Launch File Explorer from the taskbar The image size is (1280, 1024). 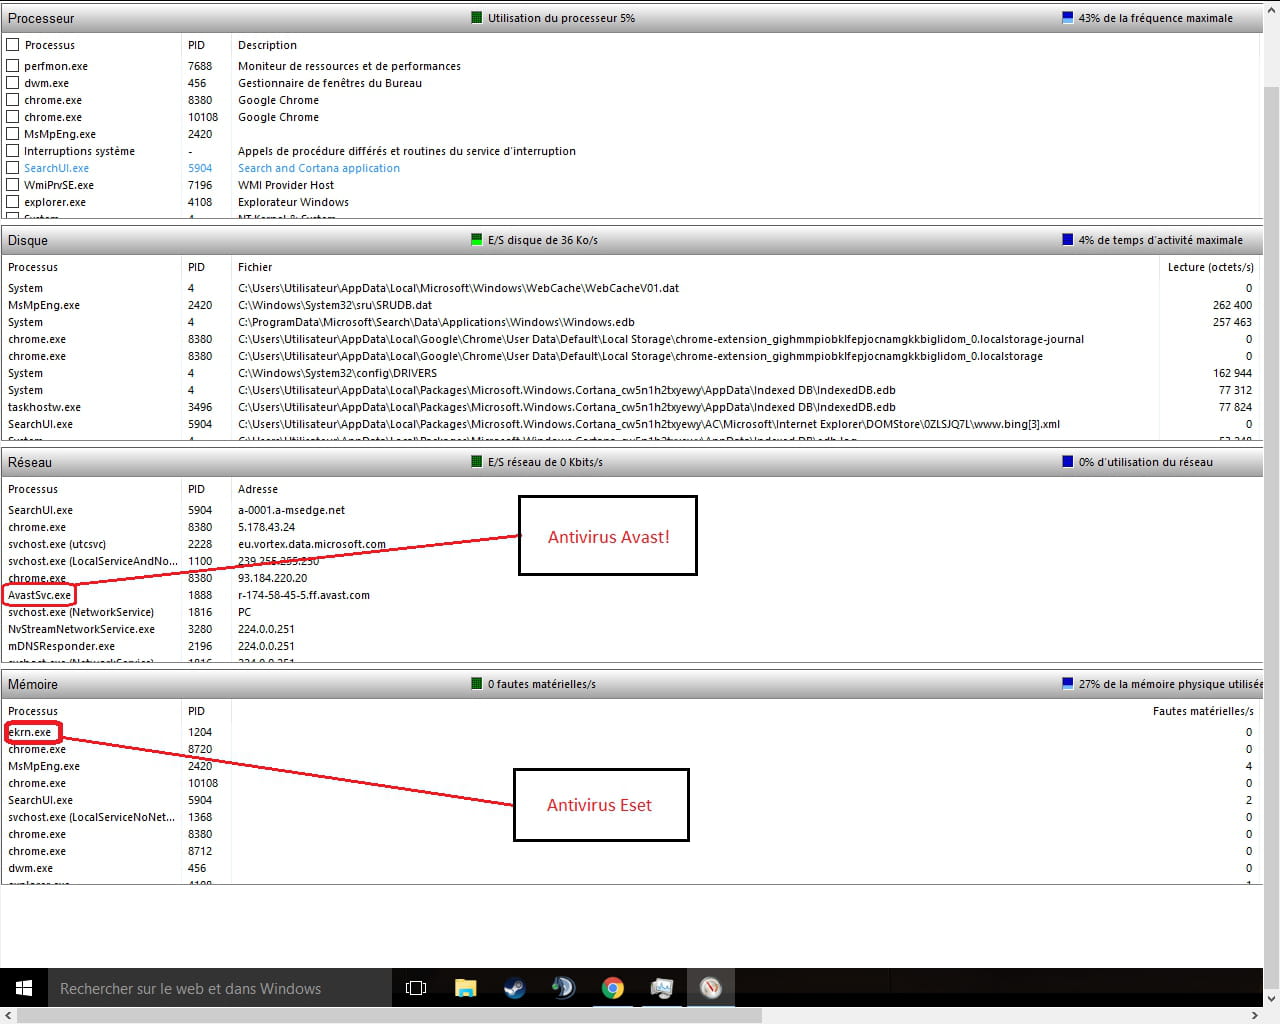click(466, 988)
